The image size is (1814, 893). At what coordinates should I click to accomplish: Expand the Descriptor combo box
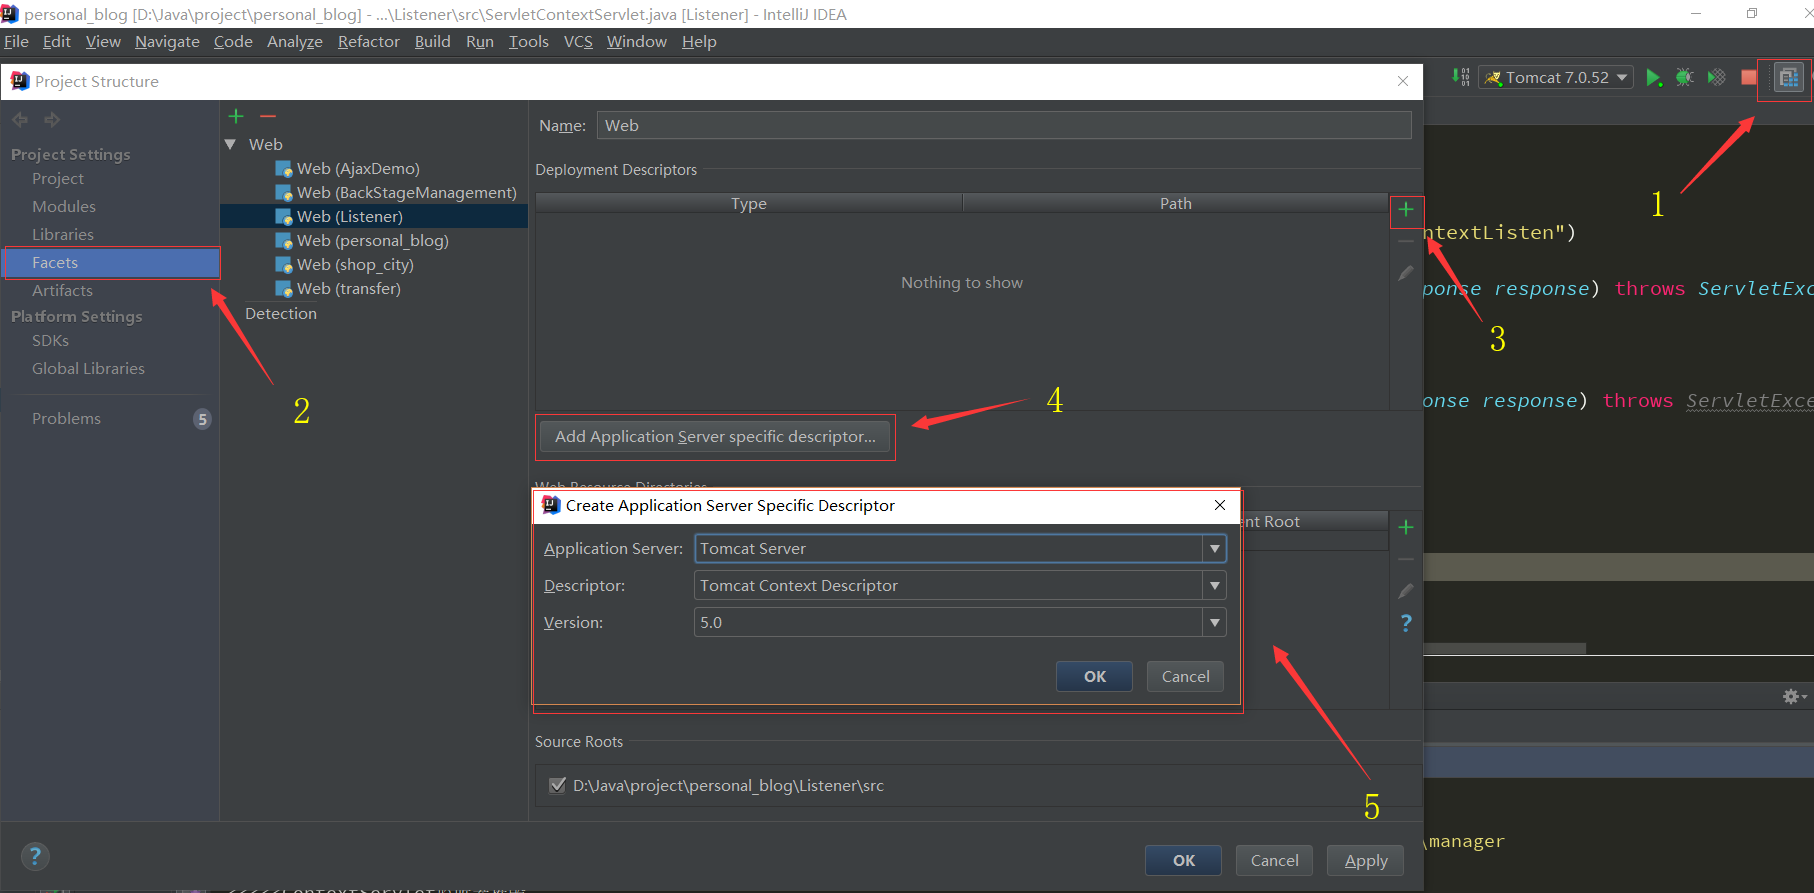tap(1214, 586)
